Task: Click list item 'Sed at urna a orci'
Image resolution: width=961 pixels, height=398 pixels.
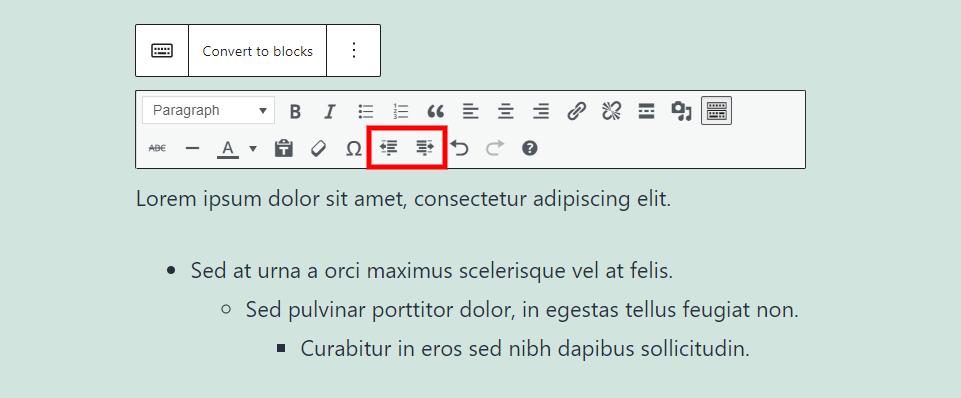Action: point(432,270)
